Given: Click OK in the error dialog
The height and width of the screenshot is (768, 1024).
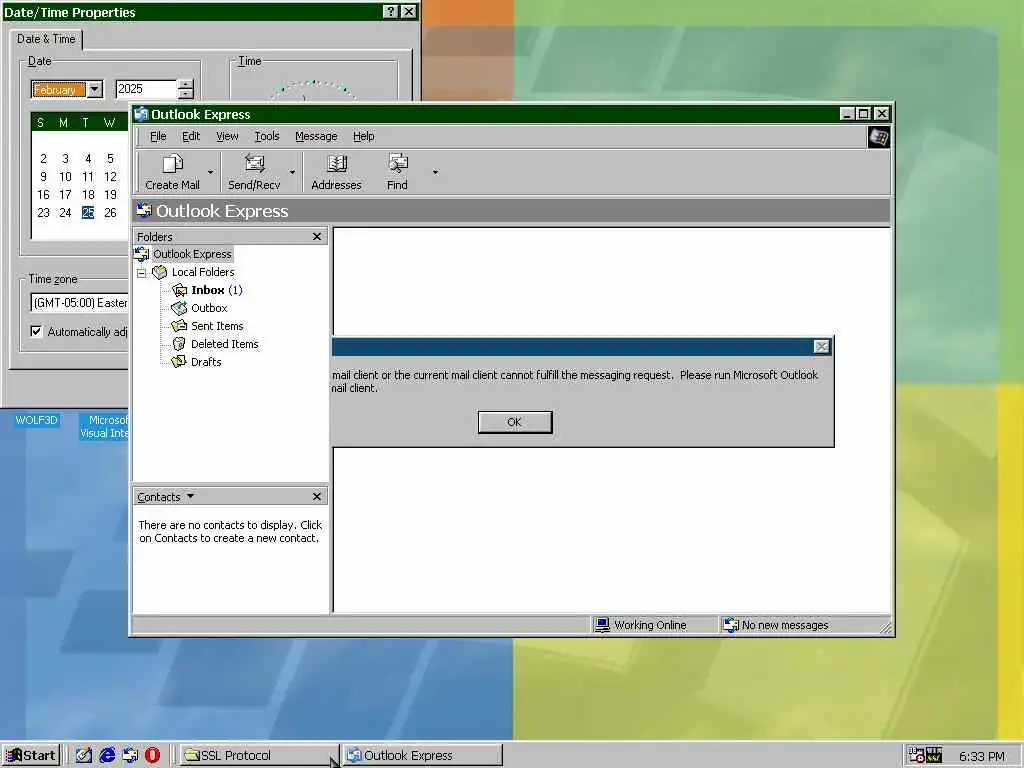Looking at the screenshot, I should point(515,422).
